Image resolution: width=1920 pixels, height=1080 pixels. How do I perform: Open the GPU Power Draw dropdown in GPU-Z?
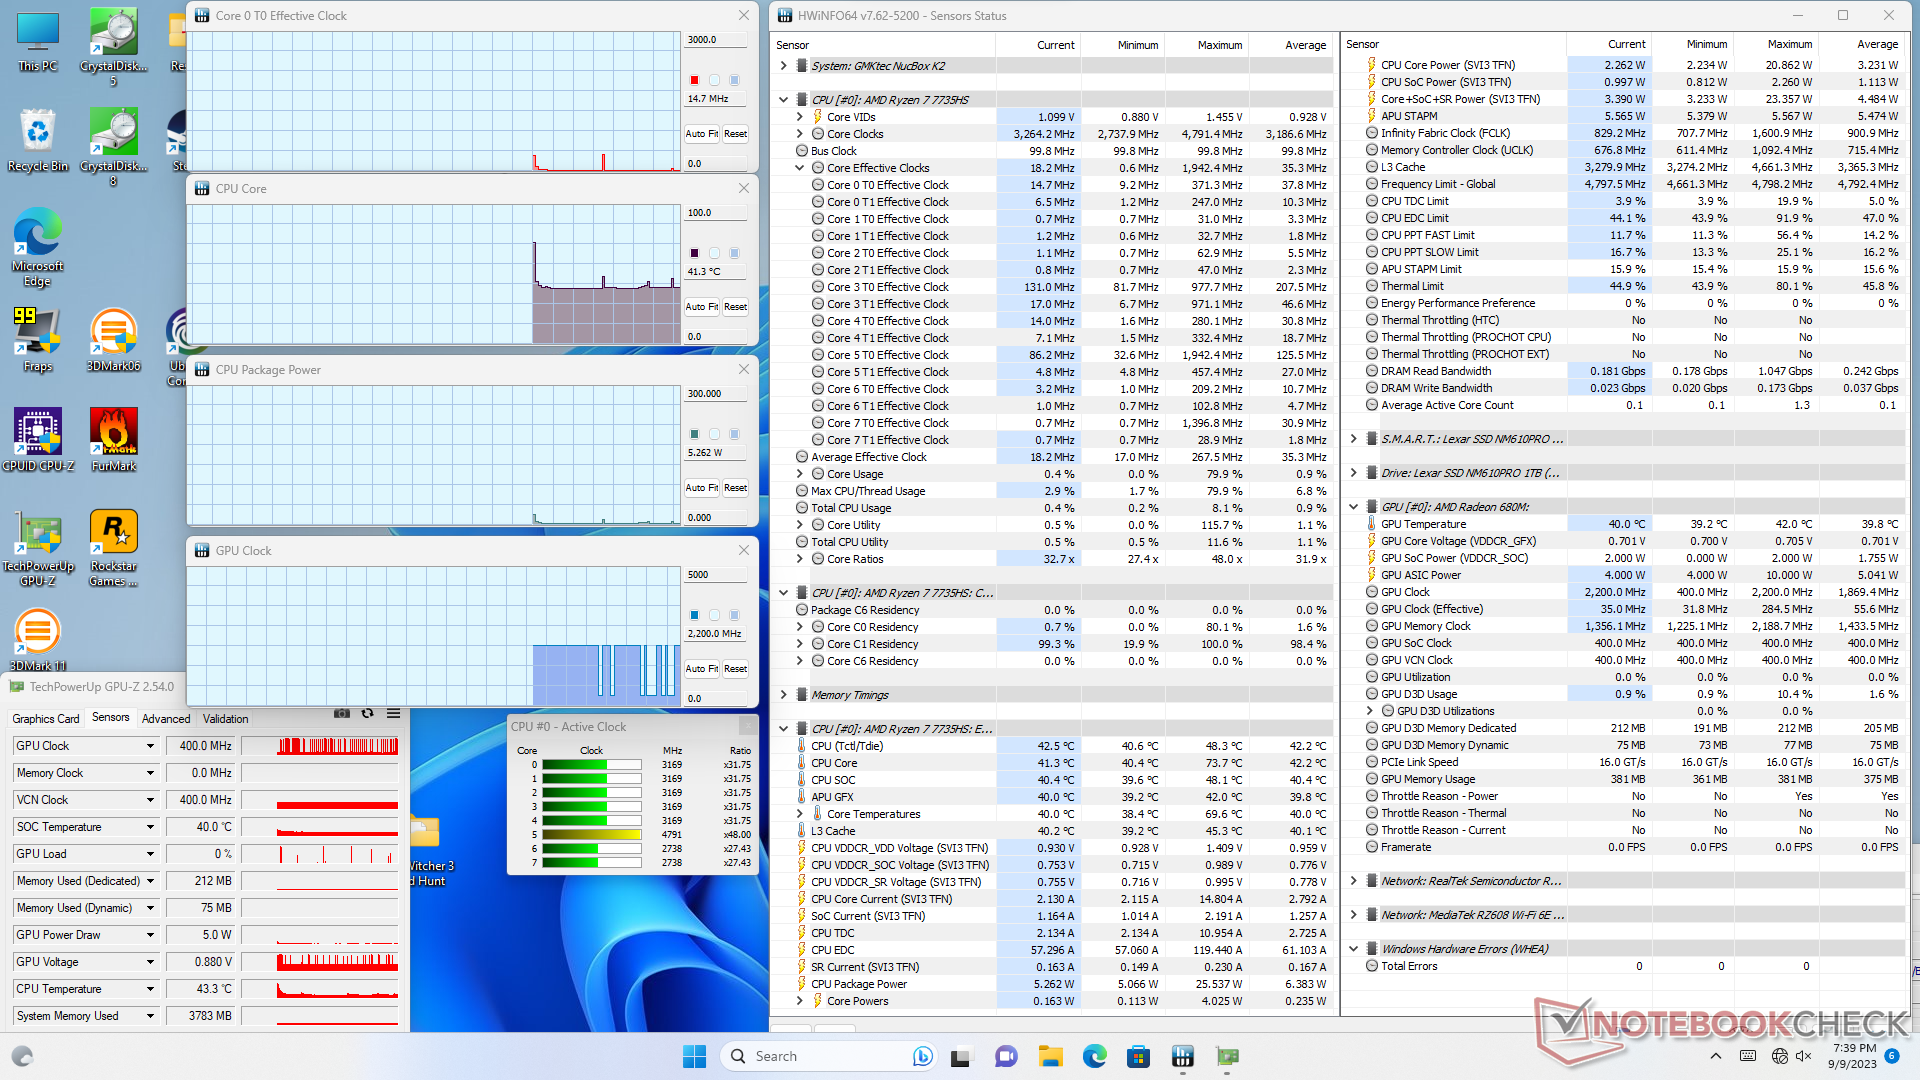151,935
